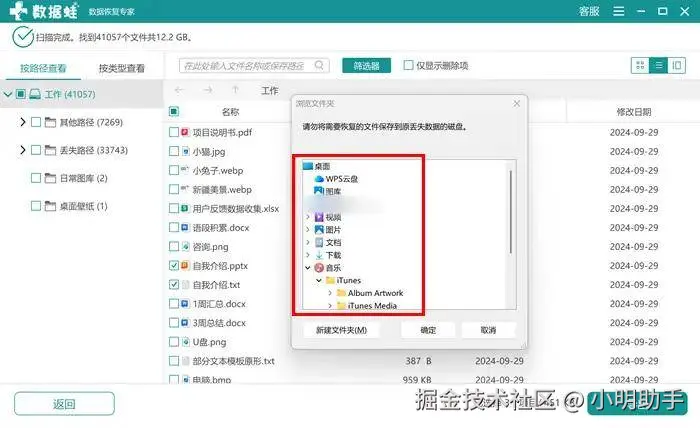This screenshot has width=700, height=428.
Task: Select the 图片 pictures folder icon
Action: coord(319,230)
